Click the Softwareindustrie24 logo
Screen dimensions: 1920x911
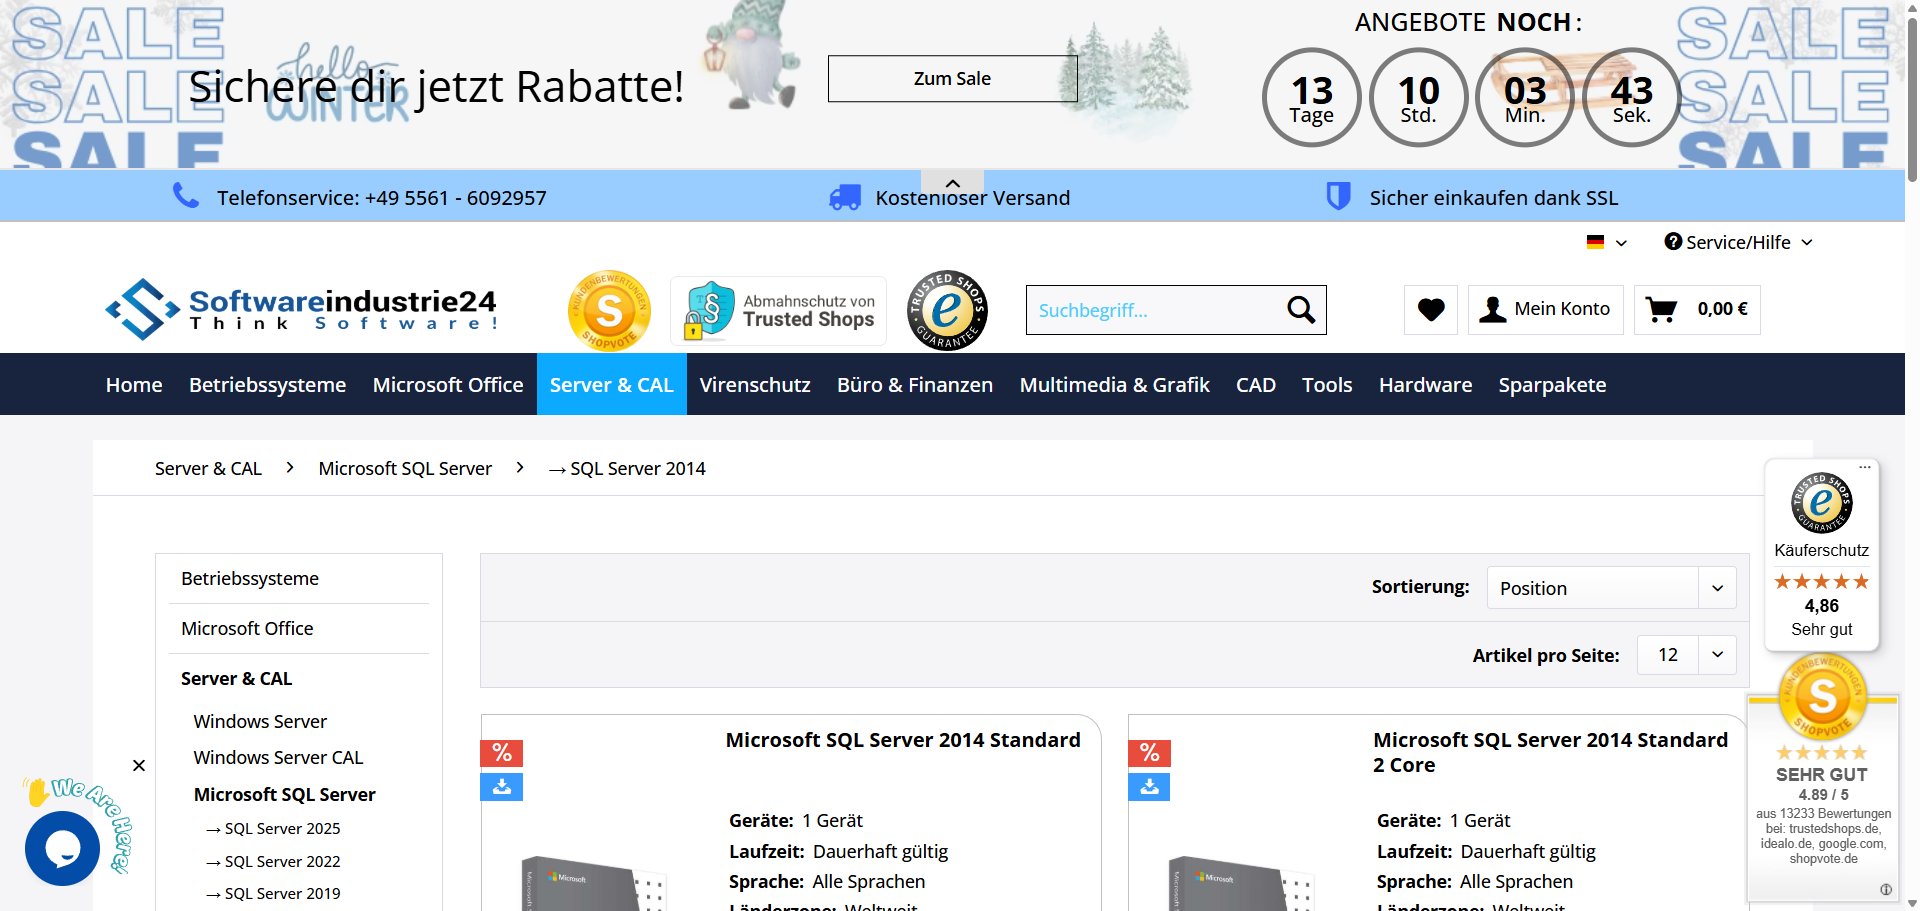click(301, 309)
